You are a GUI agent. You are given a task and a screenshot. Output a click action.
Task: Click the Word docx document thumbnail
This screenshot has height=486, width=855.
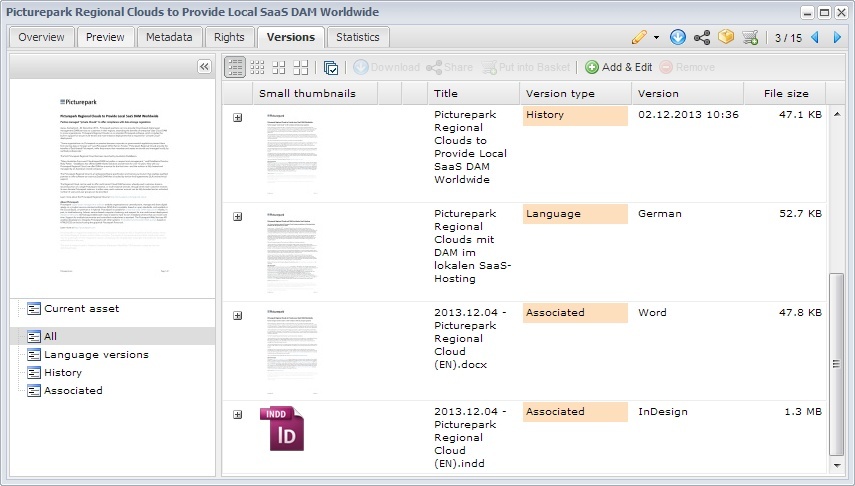(291, 351)
